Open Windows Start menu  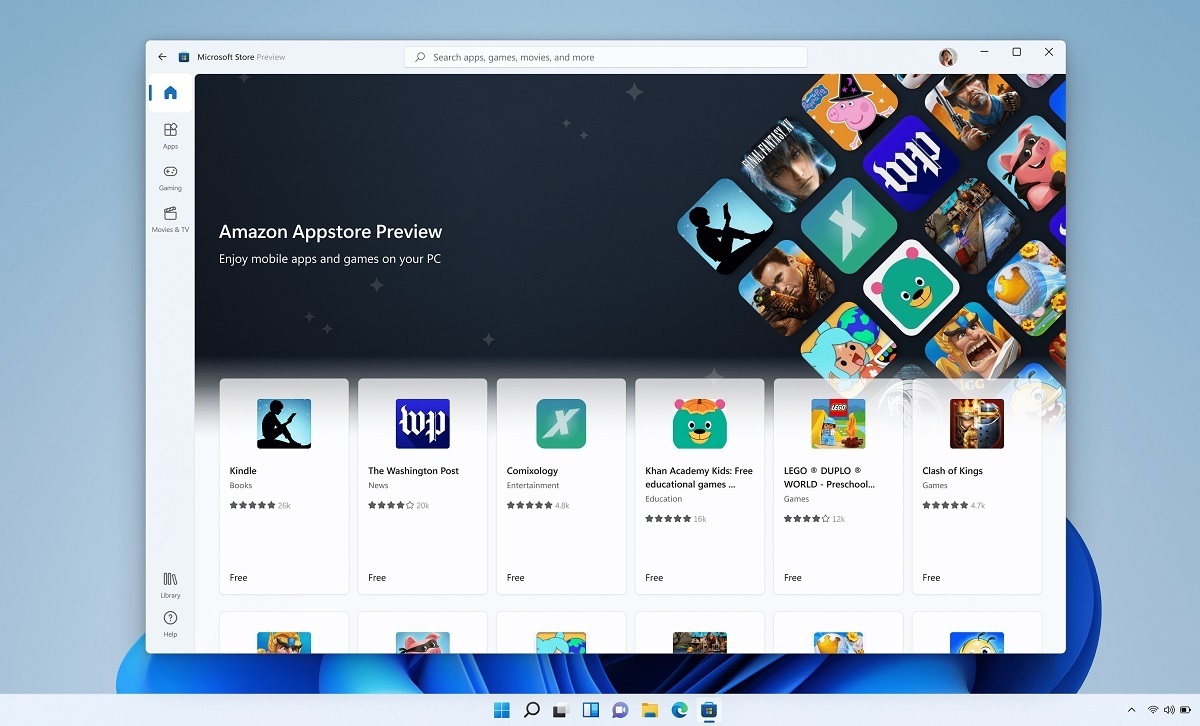click(x=501, y=710)
